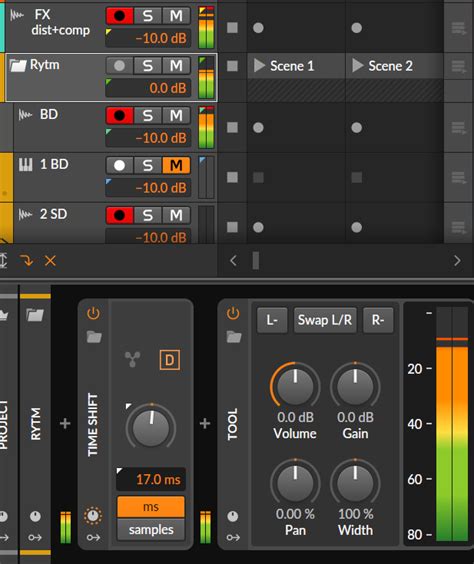This screenshot has height=564, width=474.
Task: Mute the 2 SD track
Action: [x=176, y=215]
